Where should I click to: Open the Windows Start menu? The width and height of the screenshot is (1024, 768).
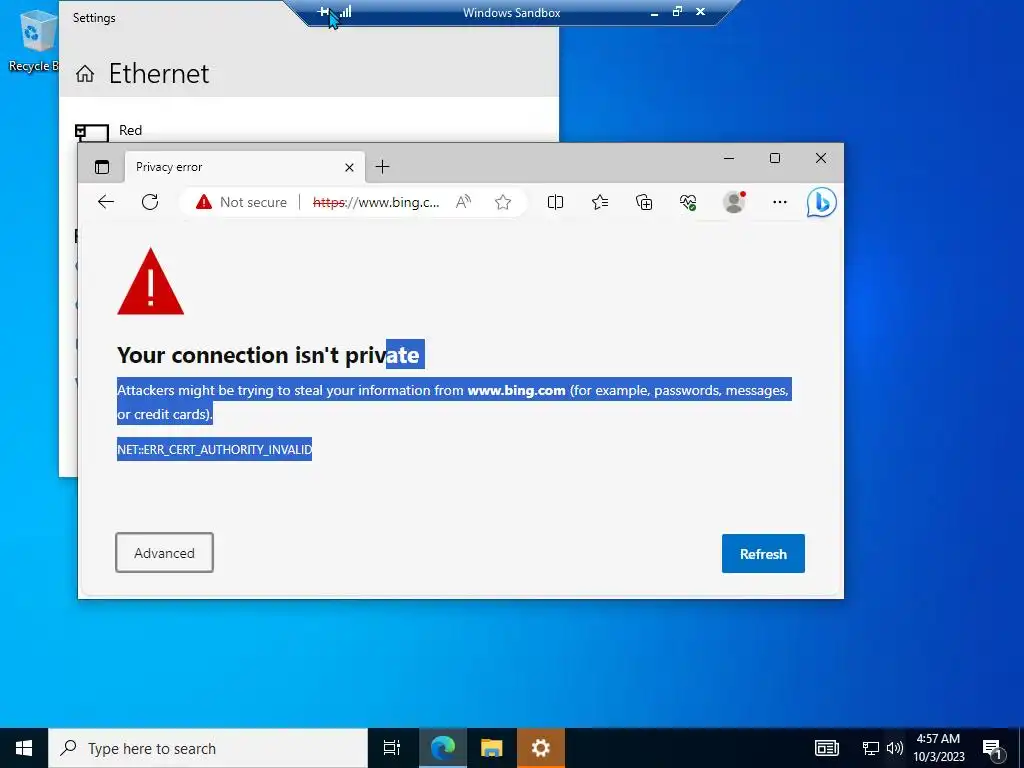click(24, 748)
